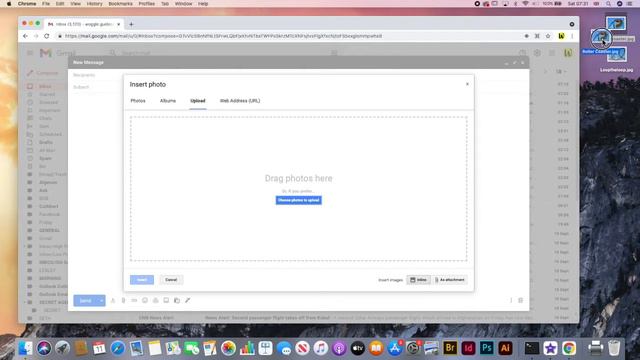This screenshot has width=640, height=360.
Task: Open the Bookmarks menu in the menu bar
Action: pyautogui.click(x=120, y=4)
